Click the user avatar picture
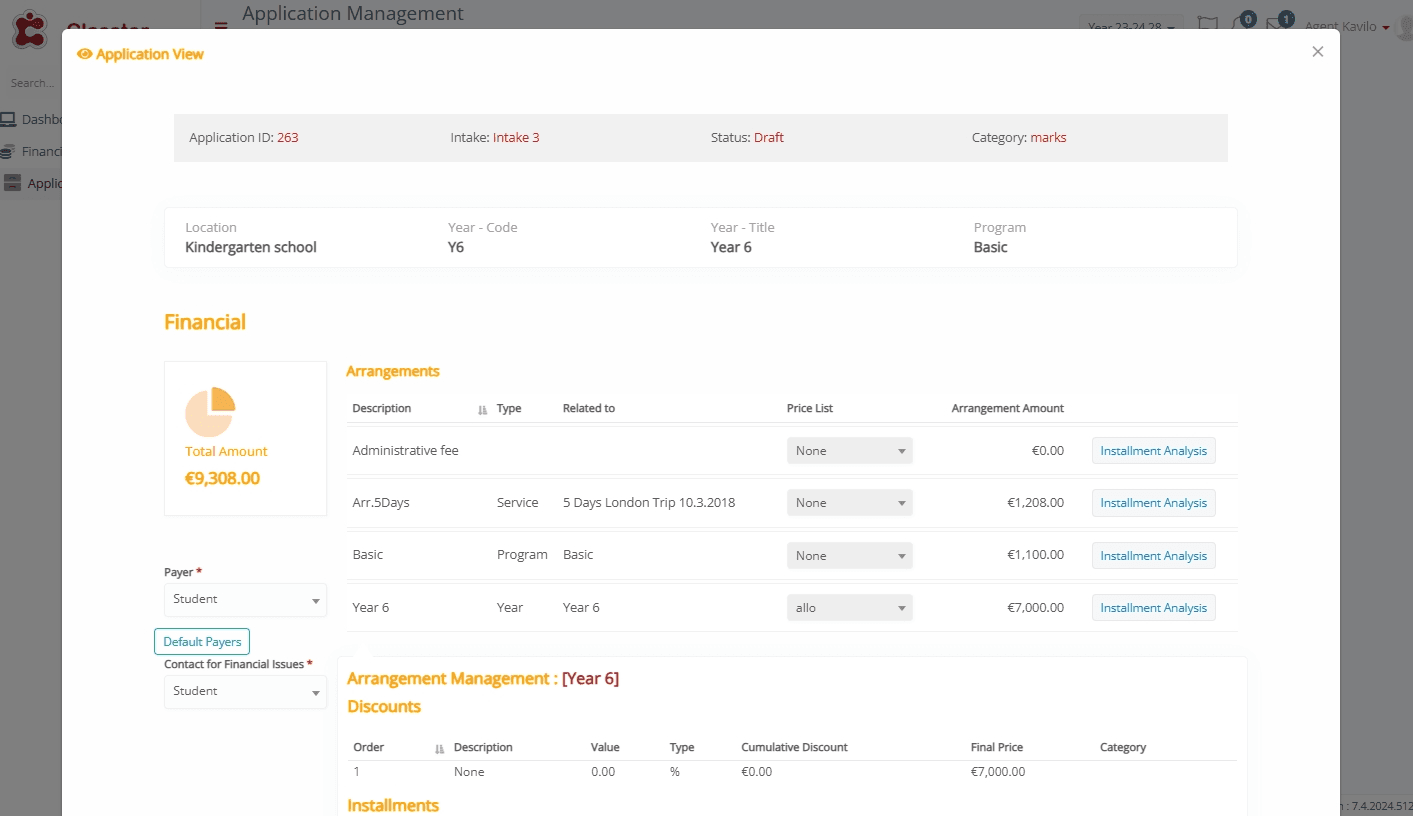 click(x=1405, y=27)
